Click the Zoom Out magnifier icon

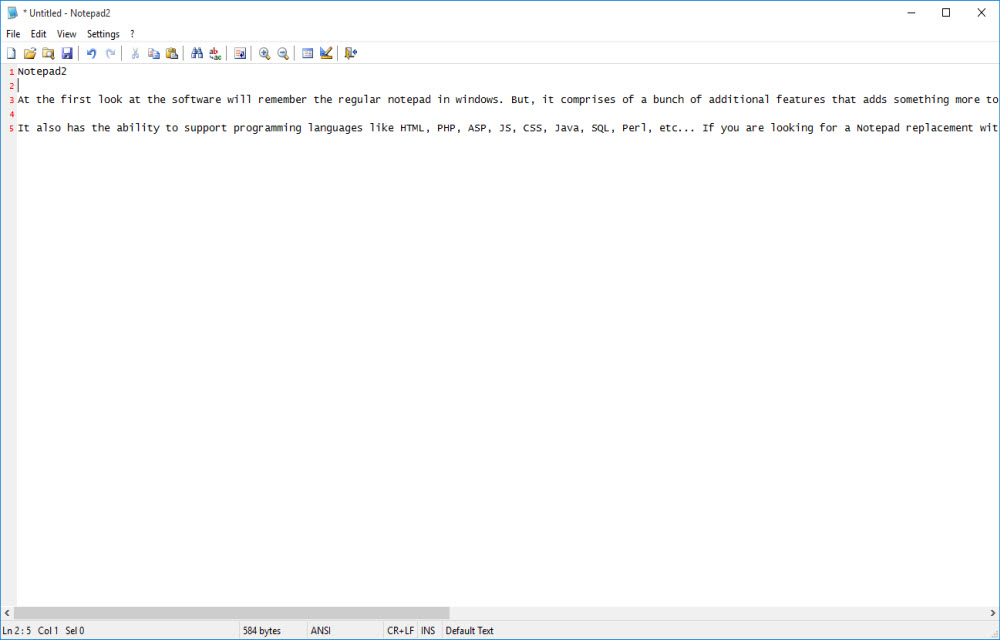[x=283, y=54]
